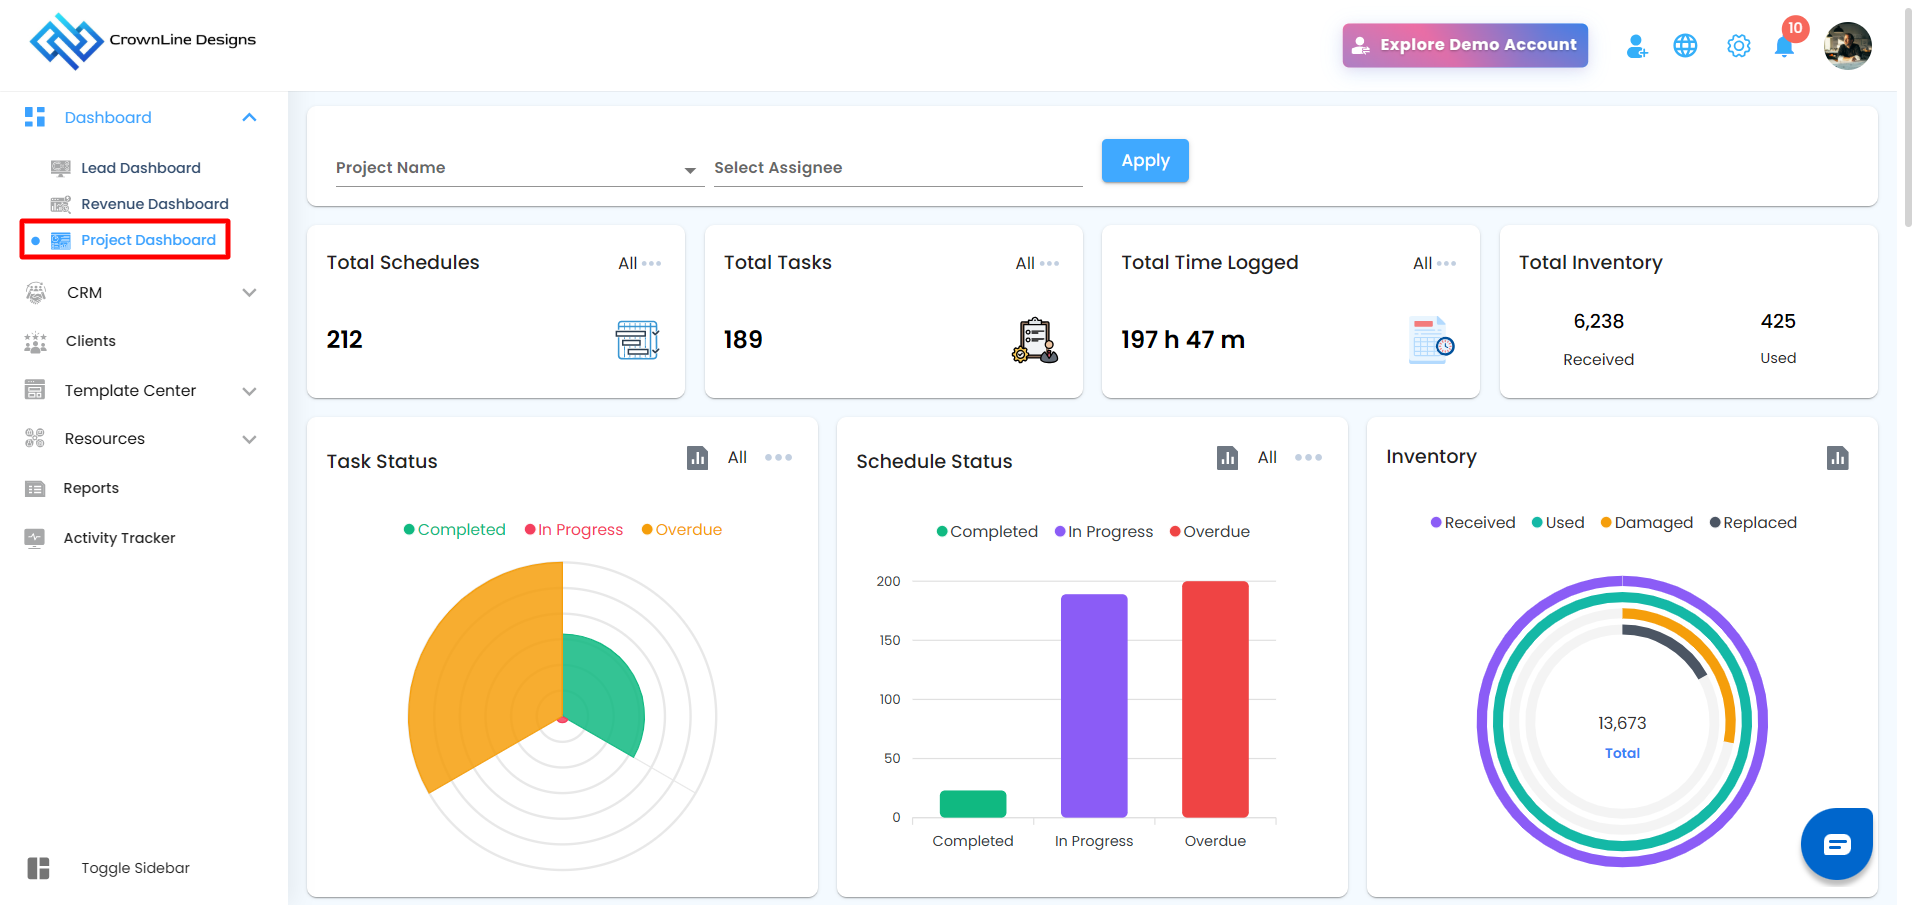
Task: Click the settings gear icon in header
Action: pyautogui.click(x=1739, y=46)
